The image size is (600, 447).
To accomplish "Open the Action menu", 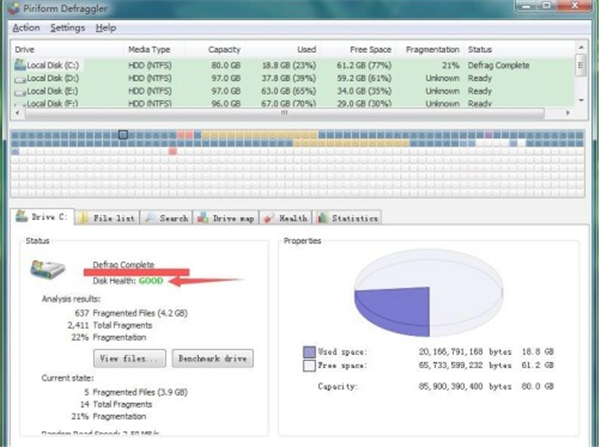I will (27, 28).
